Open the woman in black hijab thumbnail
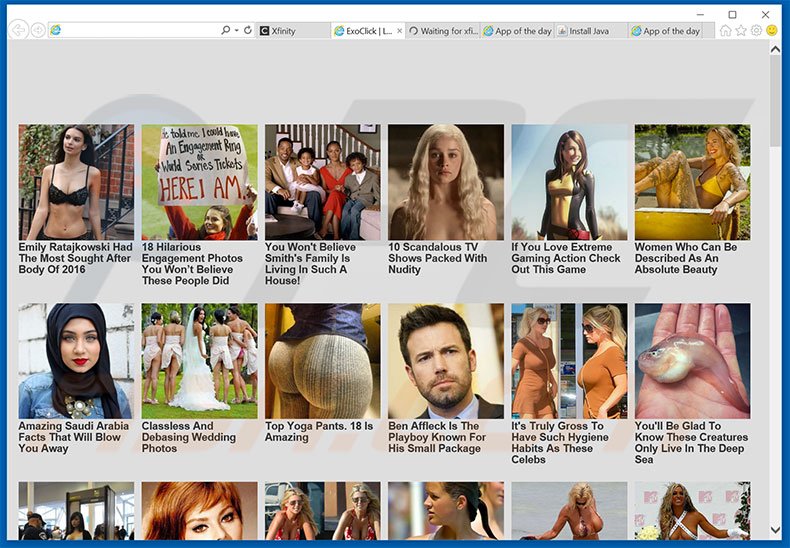 76,361
